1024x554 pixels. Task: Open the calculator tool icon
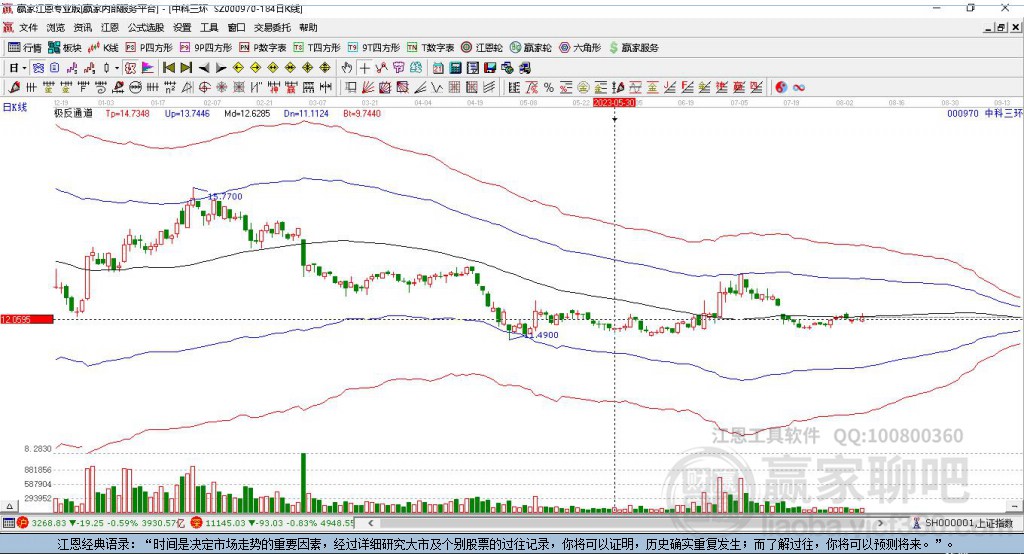(456, 68)
